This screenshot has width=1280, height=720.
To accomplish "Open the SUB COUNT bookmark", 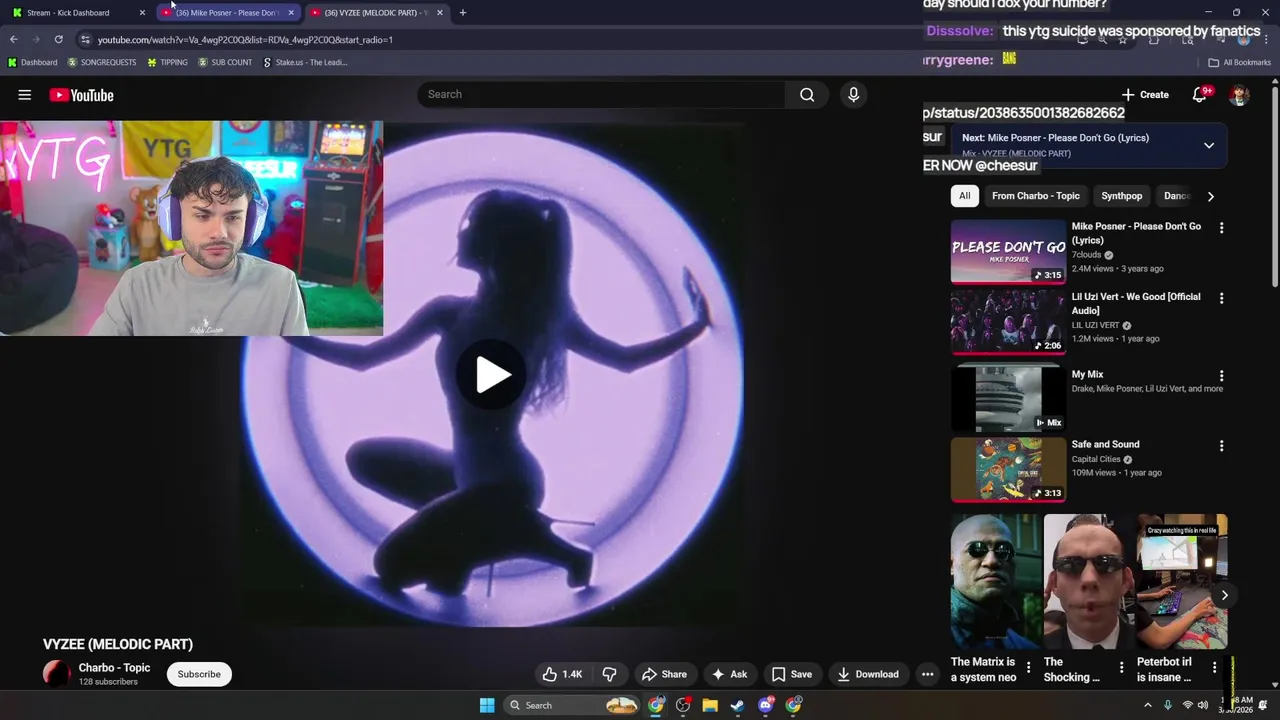I will pos(225,62).
